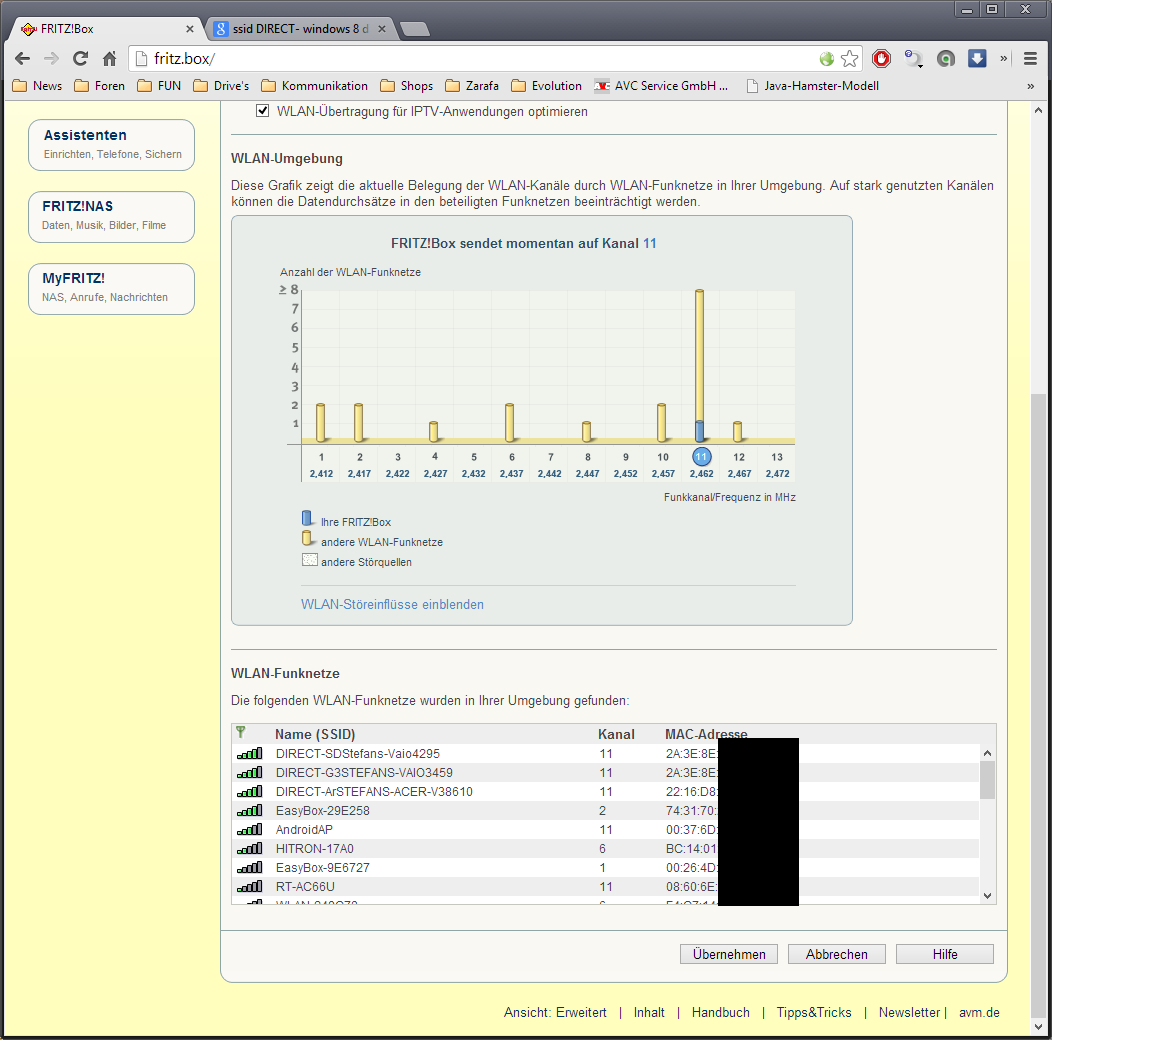Select the DIRECT-G3STEFANS-VAIO3459 network row
1152x1040 pixels.
point(606,773)
